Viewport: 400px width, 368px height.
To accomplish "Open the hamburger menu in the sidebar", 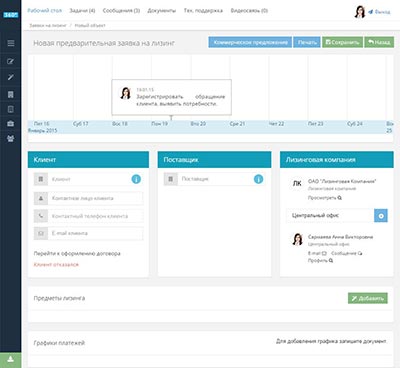I will tap(11, 43).
